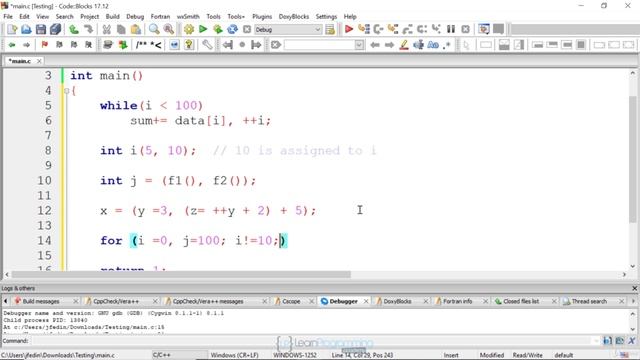Paste from clipboard icon
The width and height of the screenshot is (640, 360).
pos(136,29)
